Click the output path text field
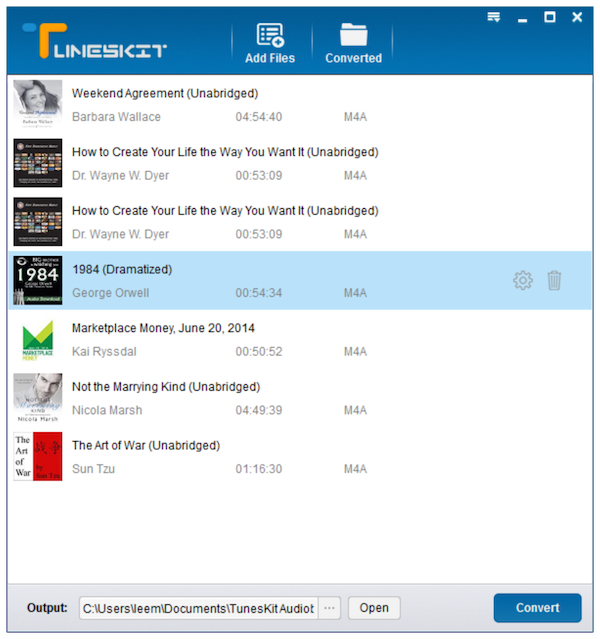The image size is (600, 639). click(x=198, y=608)
